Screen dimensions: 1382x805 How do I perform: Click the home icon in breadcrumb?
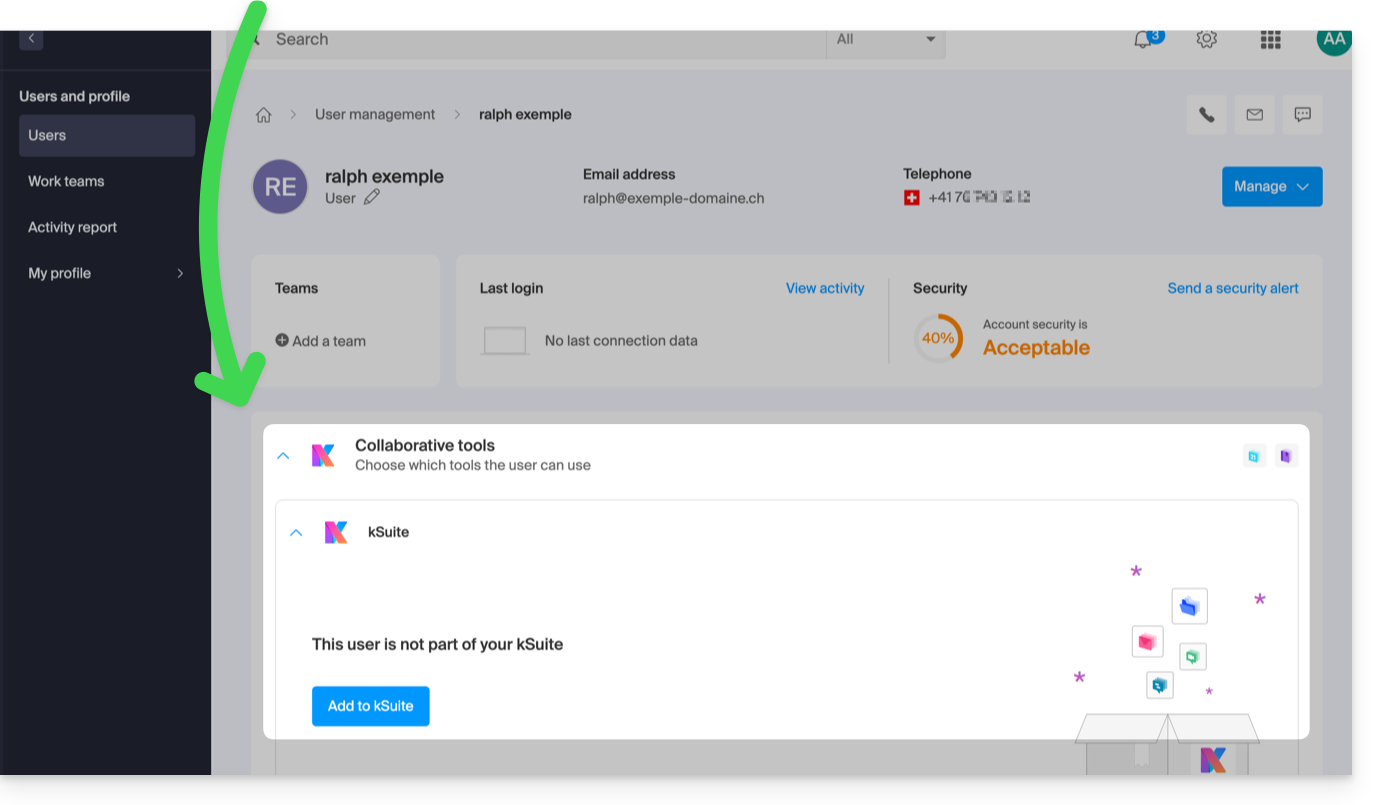(264, 115)
